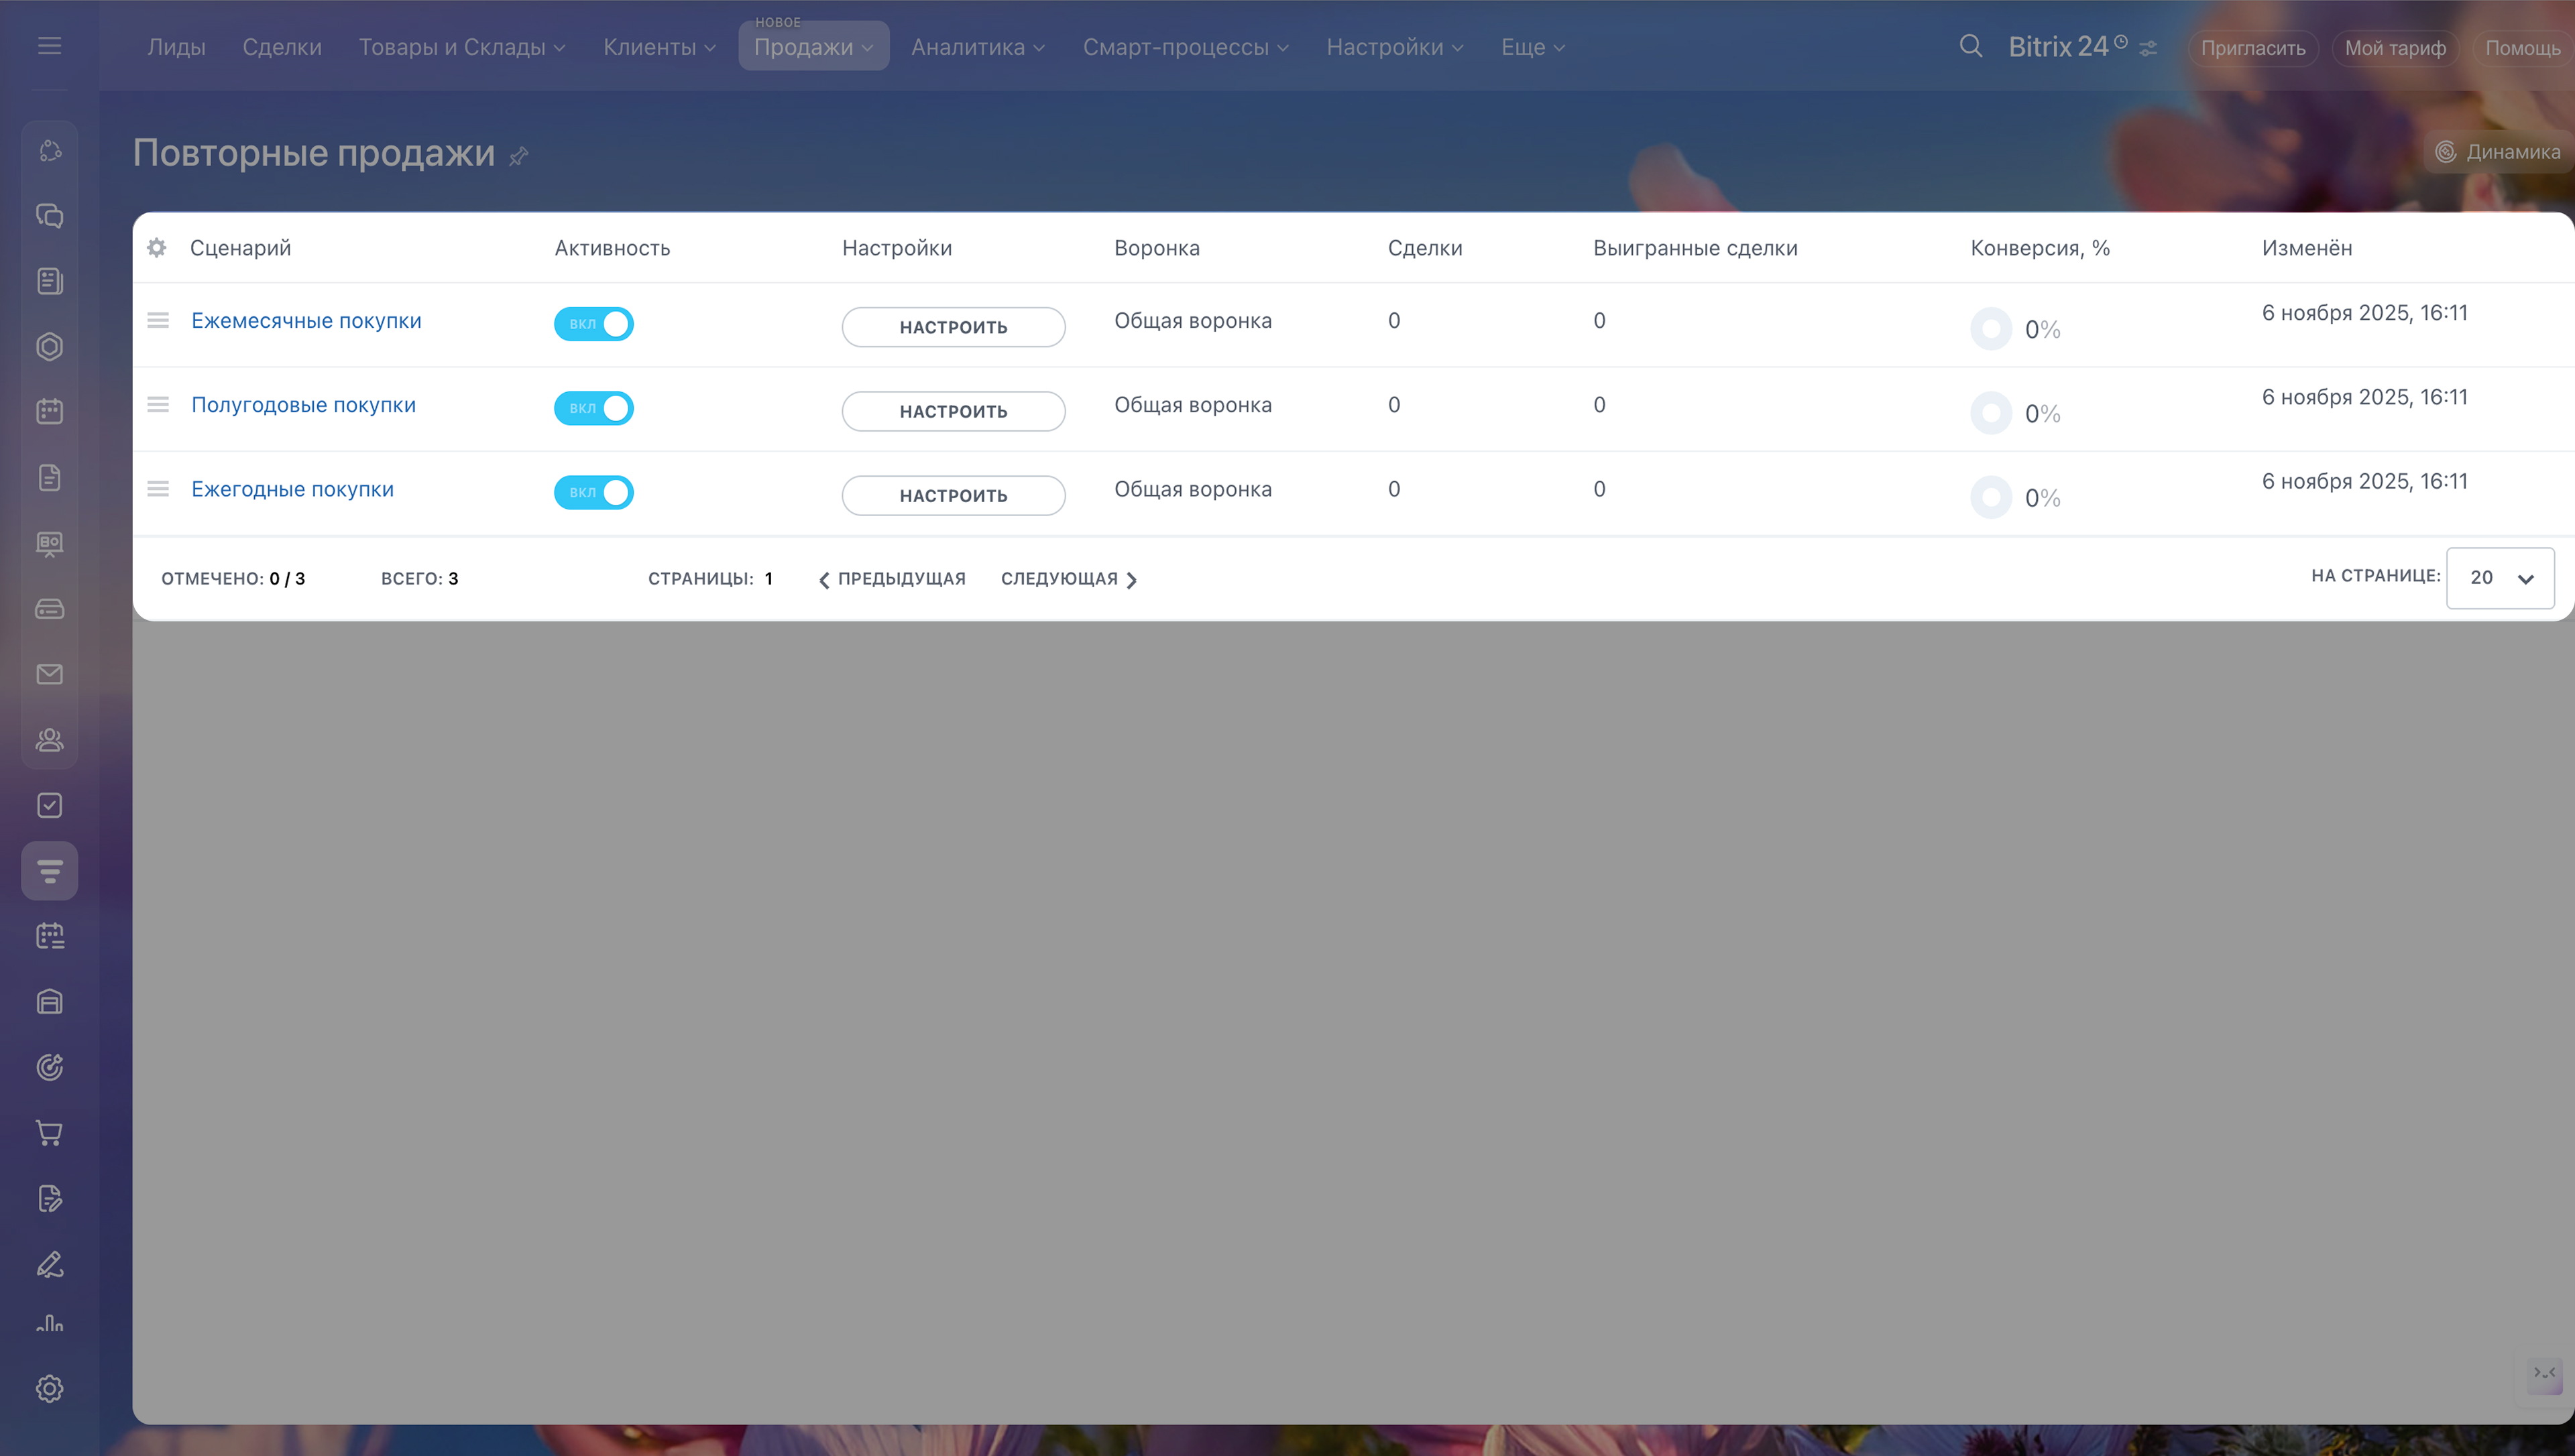
Task: Click the Динамика button at top right
Action: point(2498,152)
